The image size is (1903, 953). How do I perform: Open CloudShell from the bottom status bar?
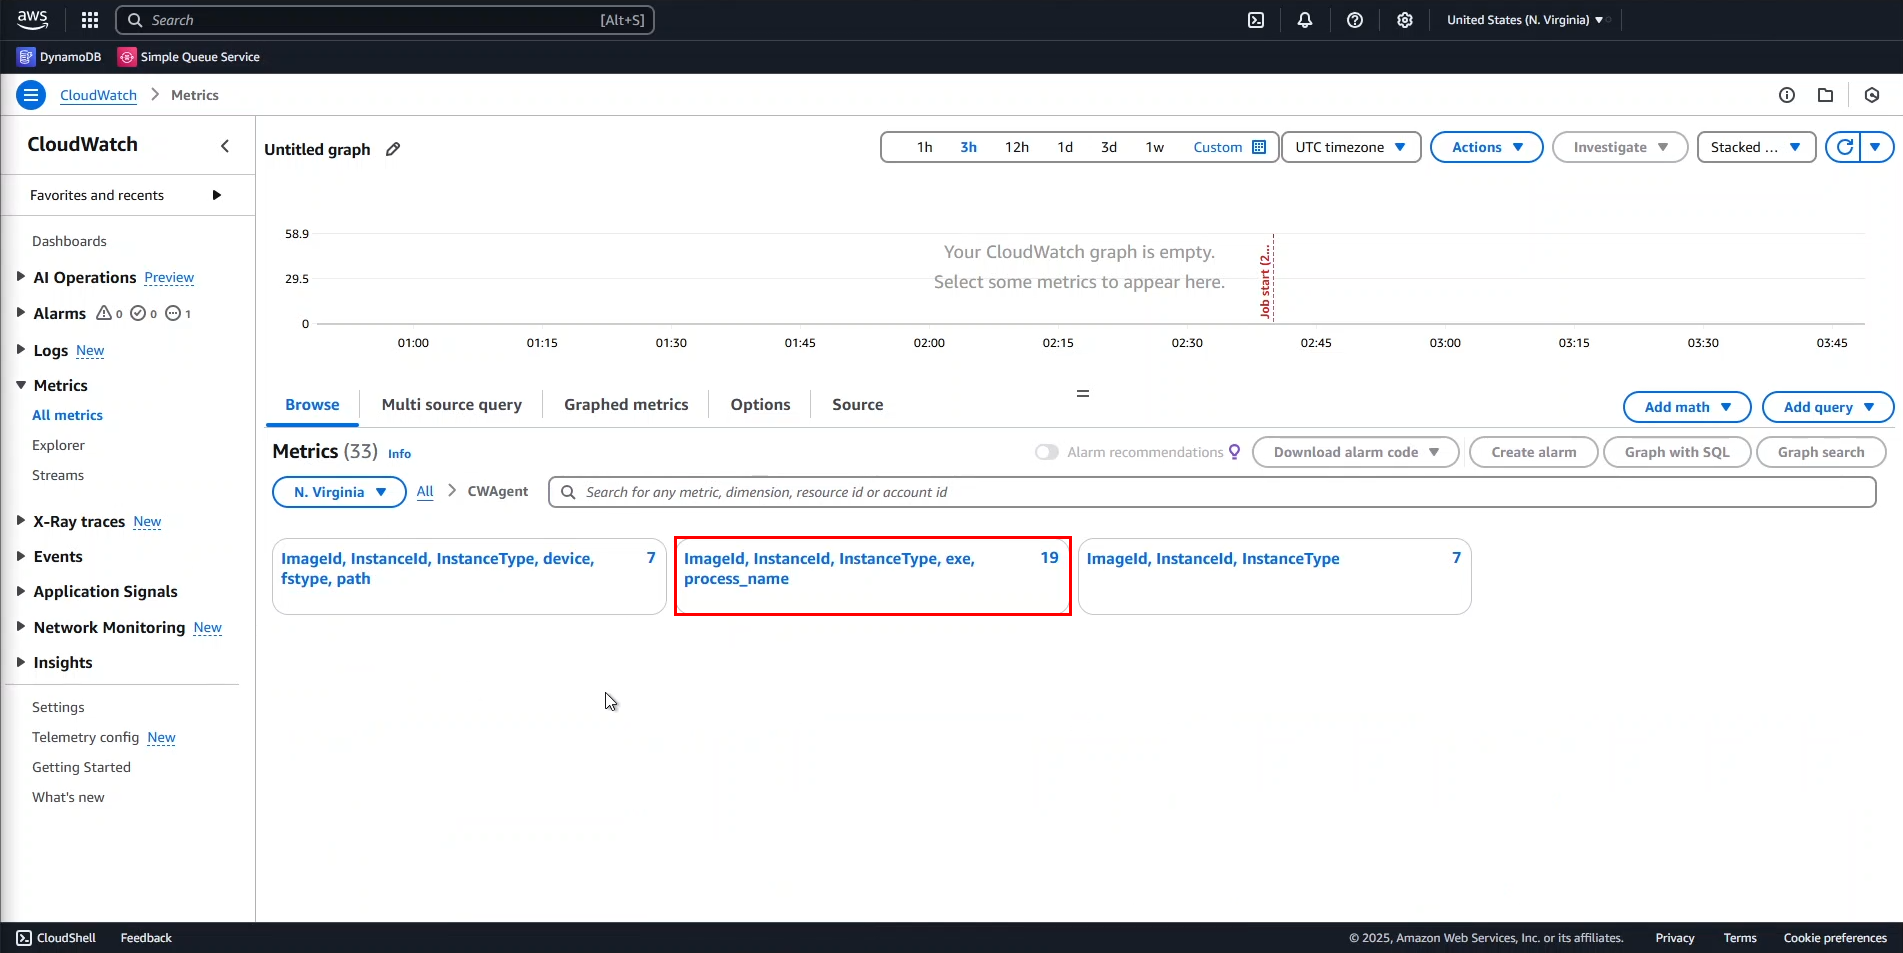pyautogui.click(x=56, y=938)
